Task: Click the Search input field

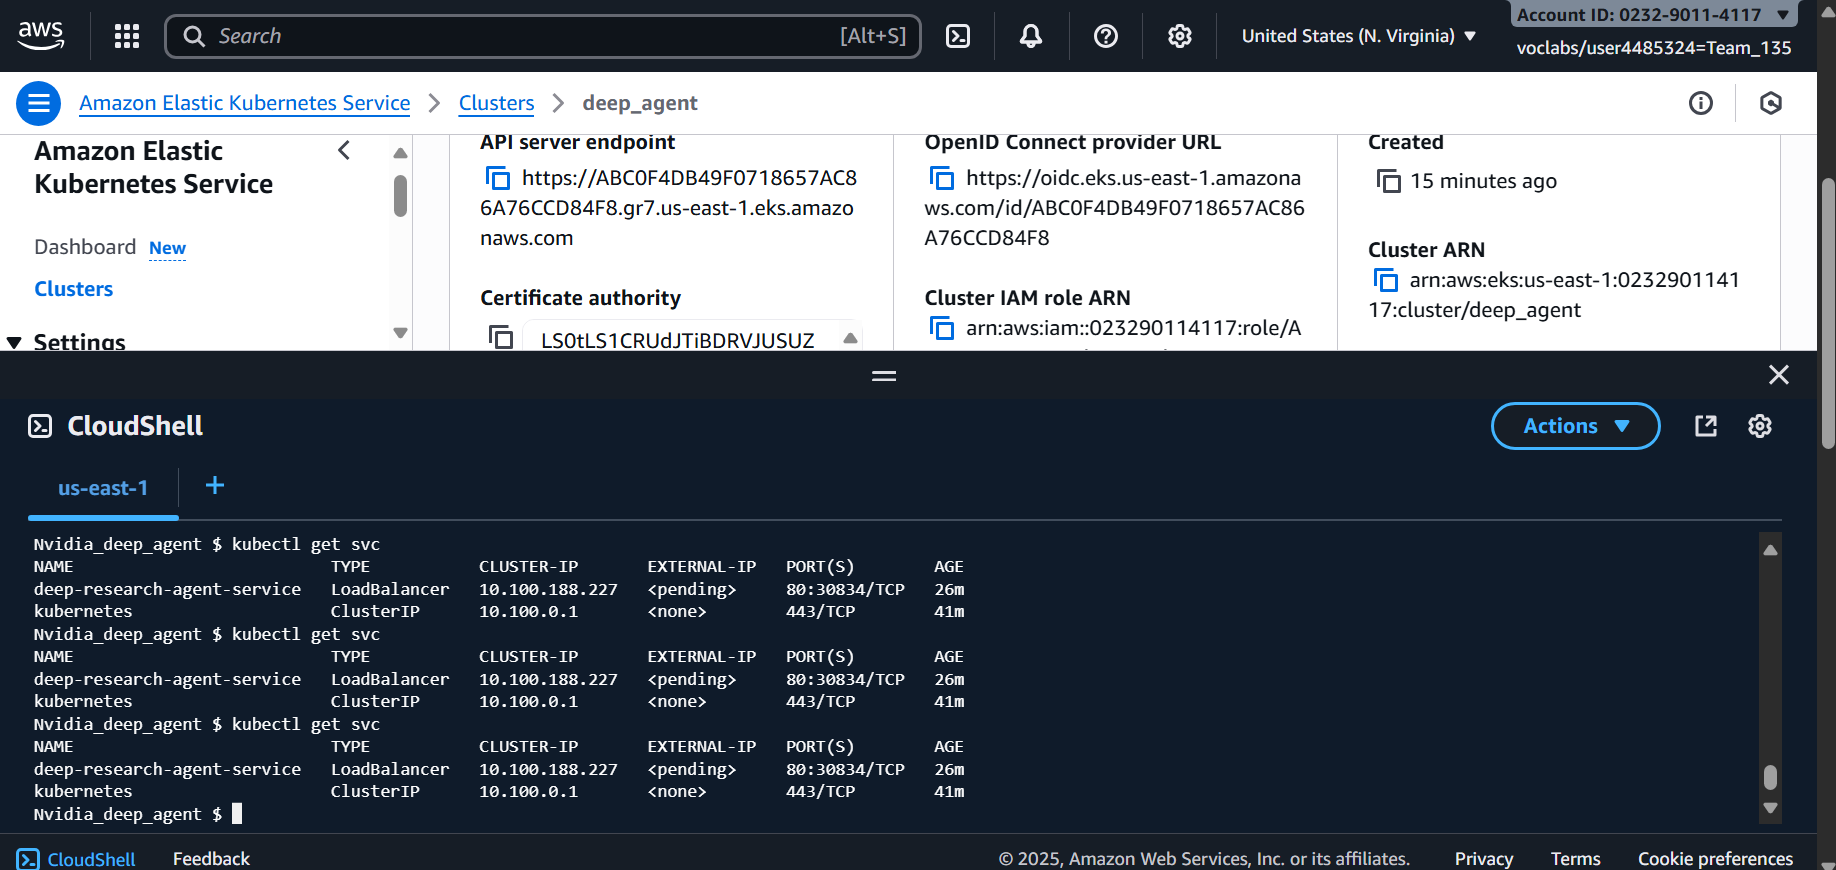Action: tap(543, 36)
